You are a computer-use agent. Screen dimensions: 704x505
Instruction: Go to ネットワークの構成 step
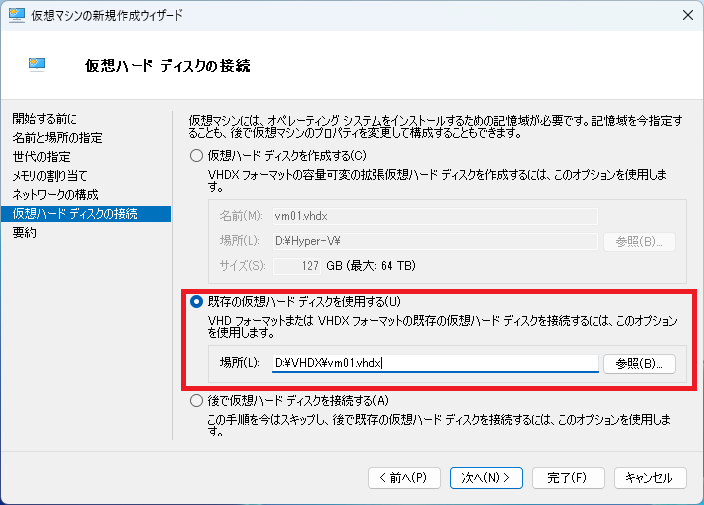(x=55, y=194)
